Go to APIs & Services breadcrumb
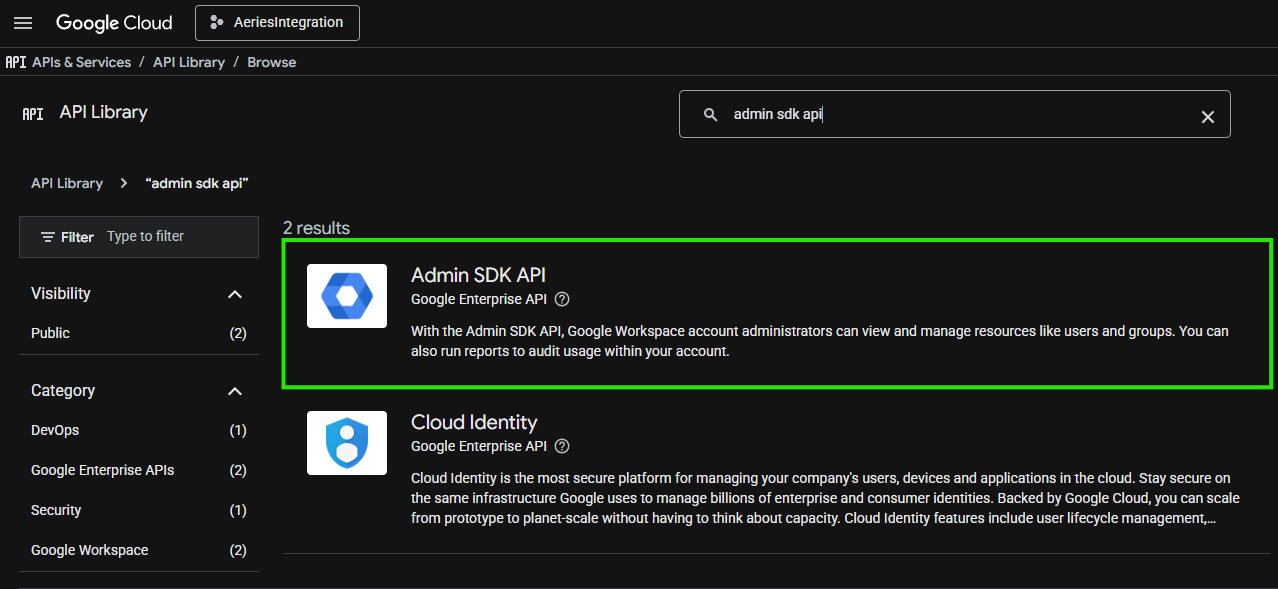Screen dimensions: 1278x589 tap(81, 62)
